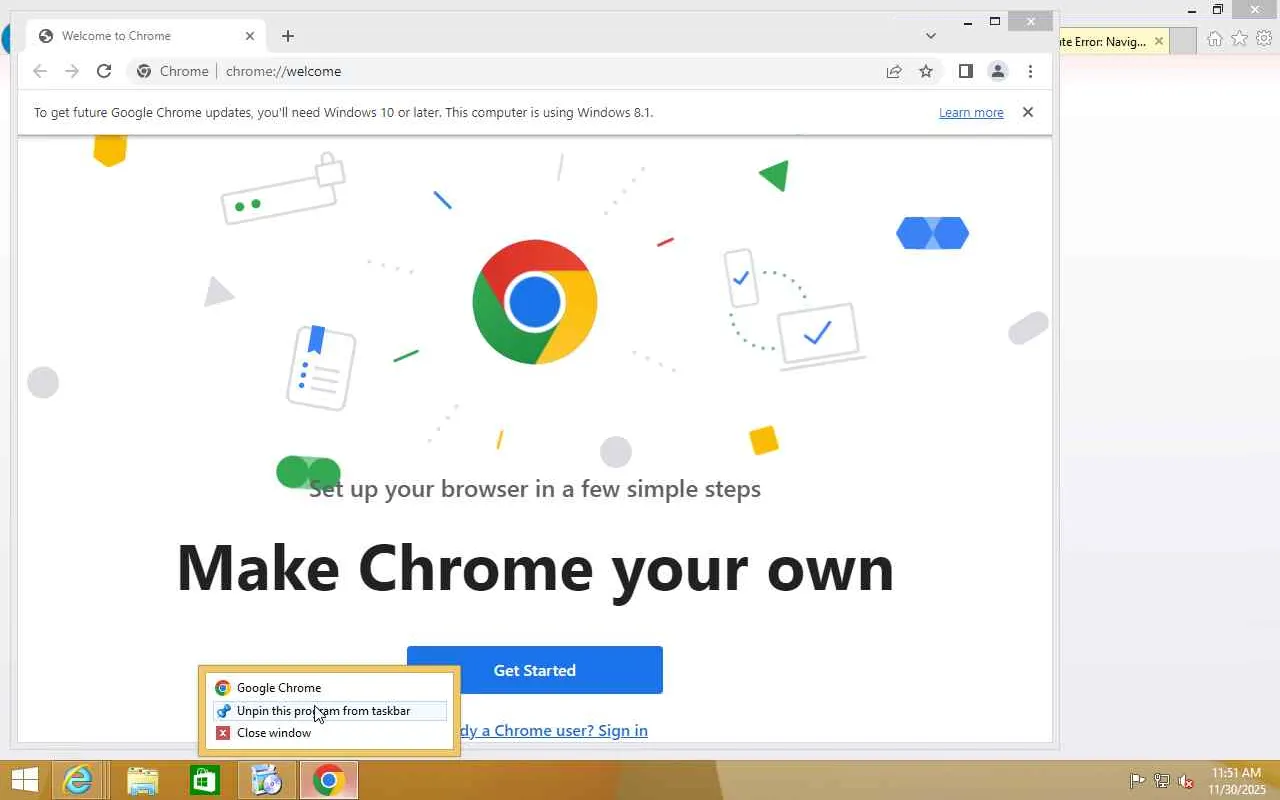1280x800 pixels.
Task: Open the Action Center flag in the tray
Action: coord(1138,781)
